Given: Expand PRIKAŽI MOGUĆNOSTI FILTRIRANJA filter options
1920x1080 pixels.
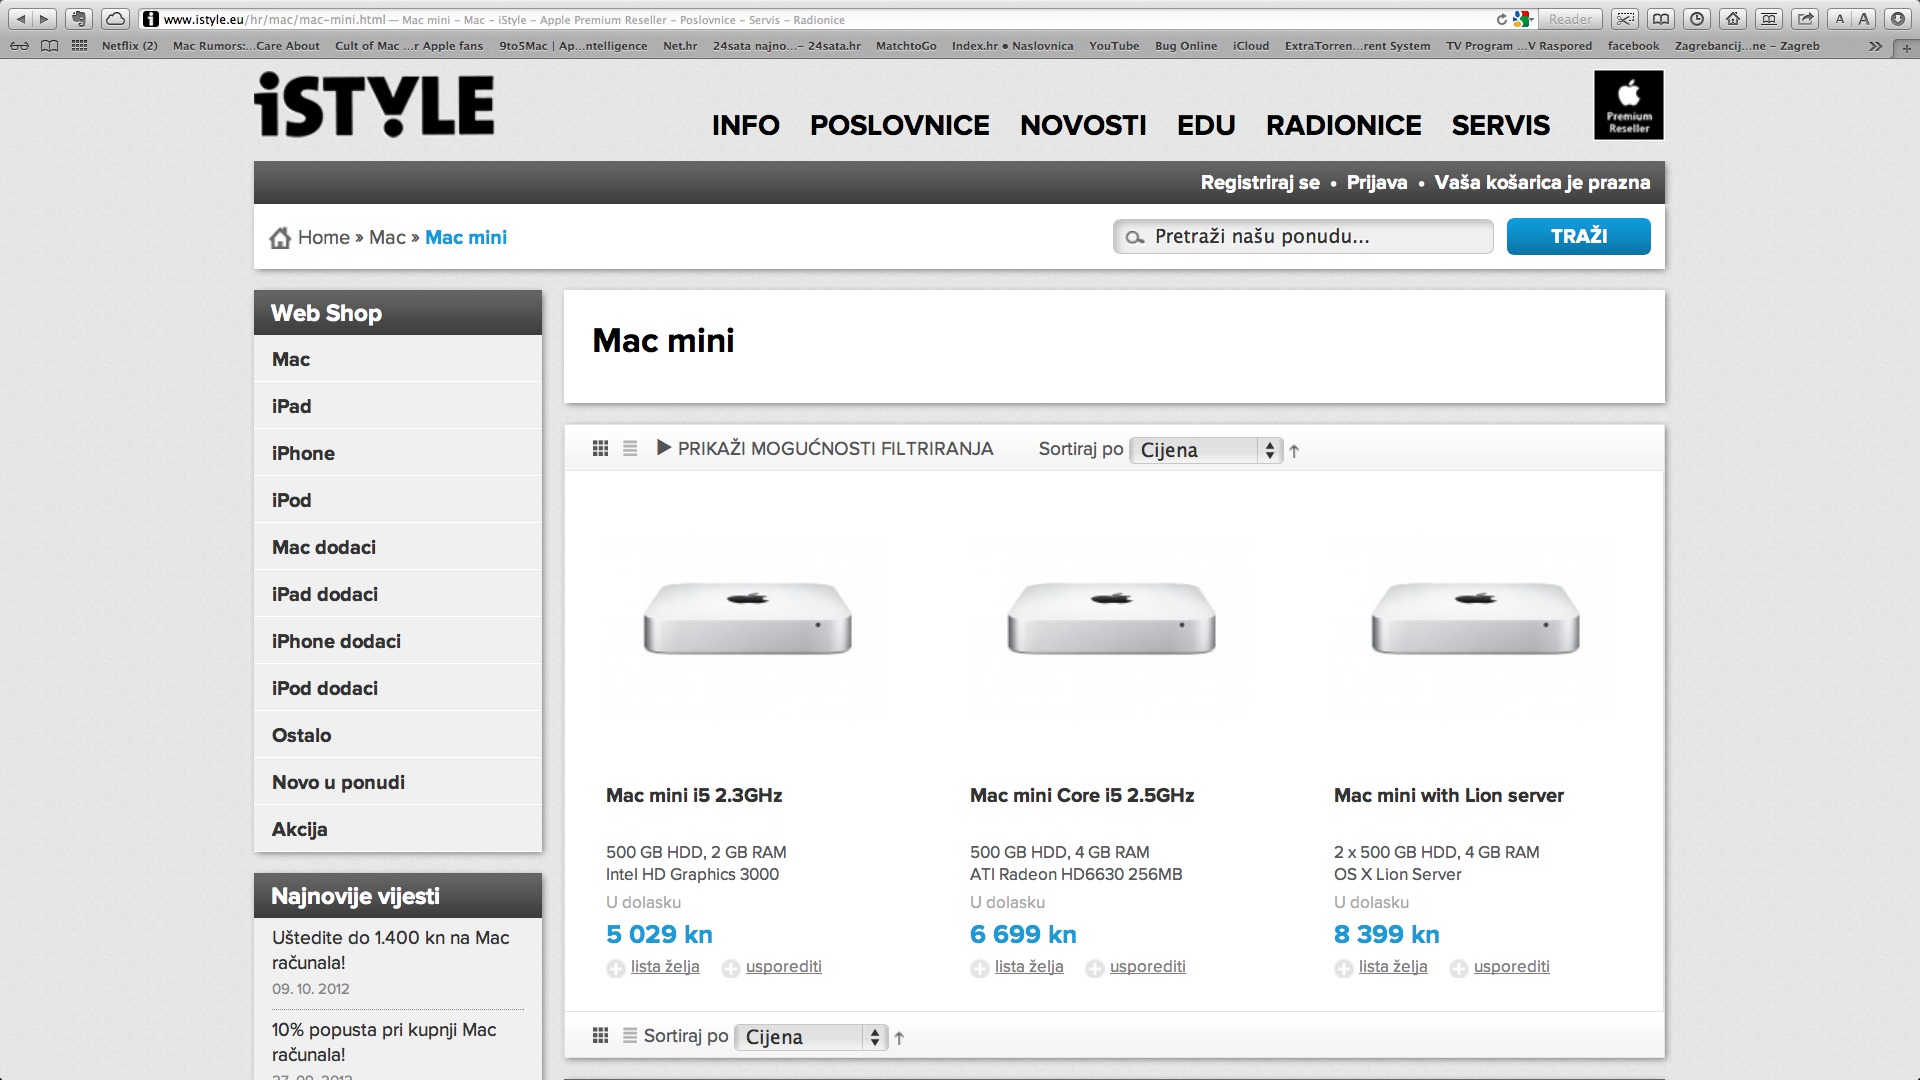Looking at the screenshot, I should pyautogui.click(x=825, y=449).
